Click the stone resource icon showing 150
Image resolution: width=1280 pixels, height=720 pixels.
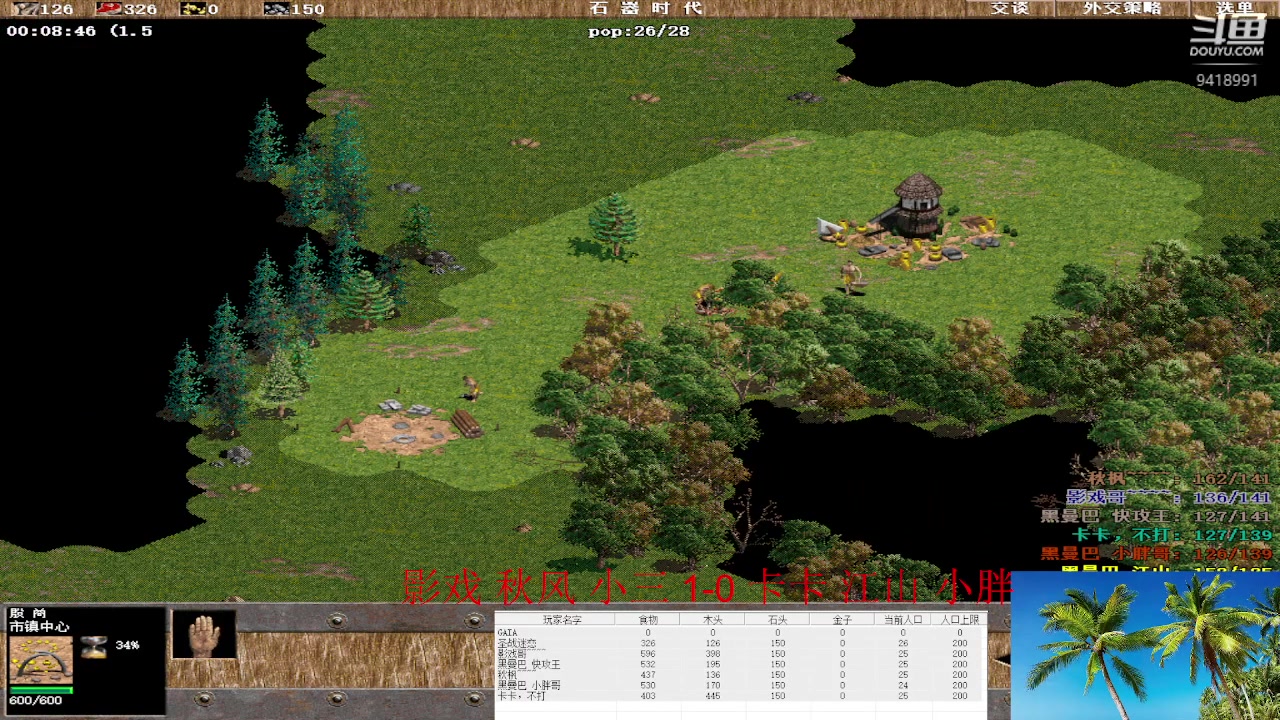pyautogui.click(x=276, y=8)
